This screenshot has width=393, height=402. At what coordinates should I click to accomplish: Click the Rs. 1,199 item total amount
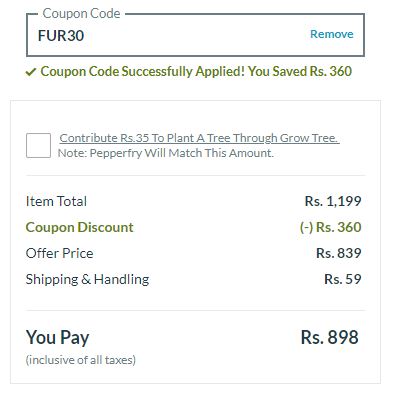tap(333, 201)
